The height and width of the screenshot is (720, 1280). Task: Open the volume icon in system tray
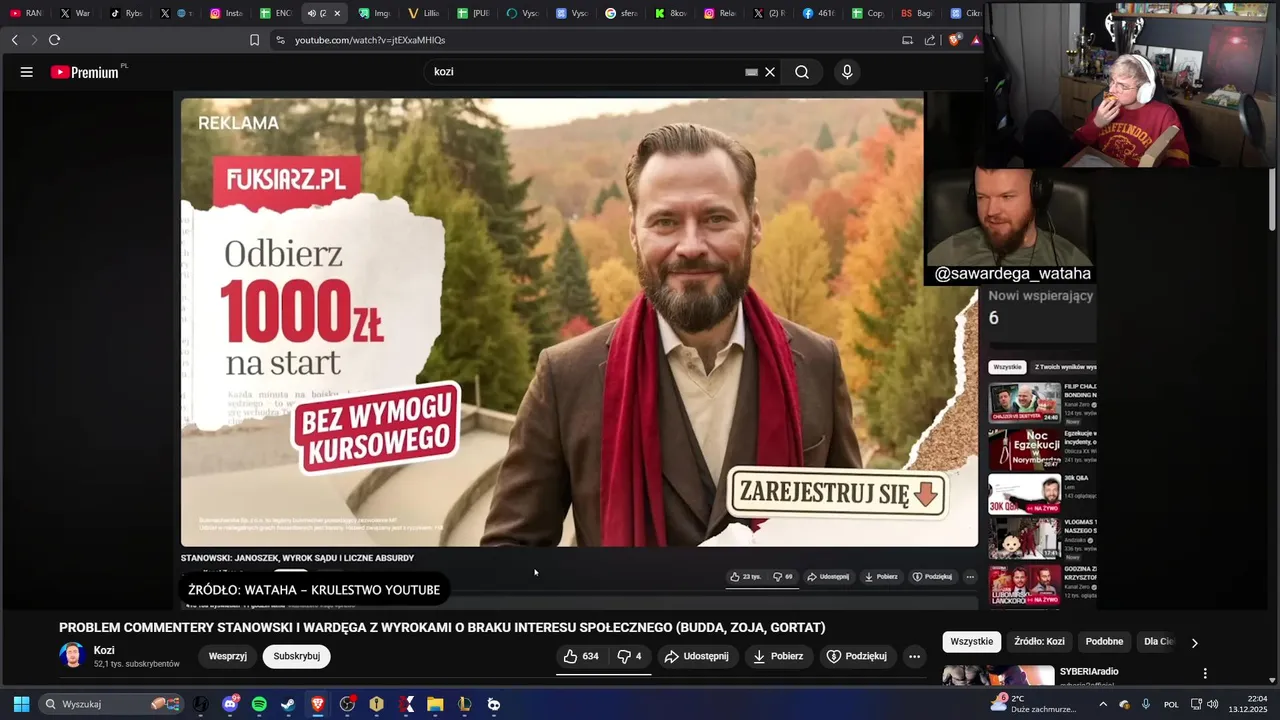(1212, 704)
